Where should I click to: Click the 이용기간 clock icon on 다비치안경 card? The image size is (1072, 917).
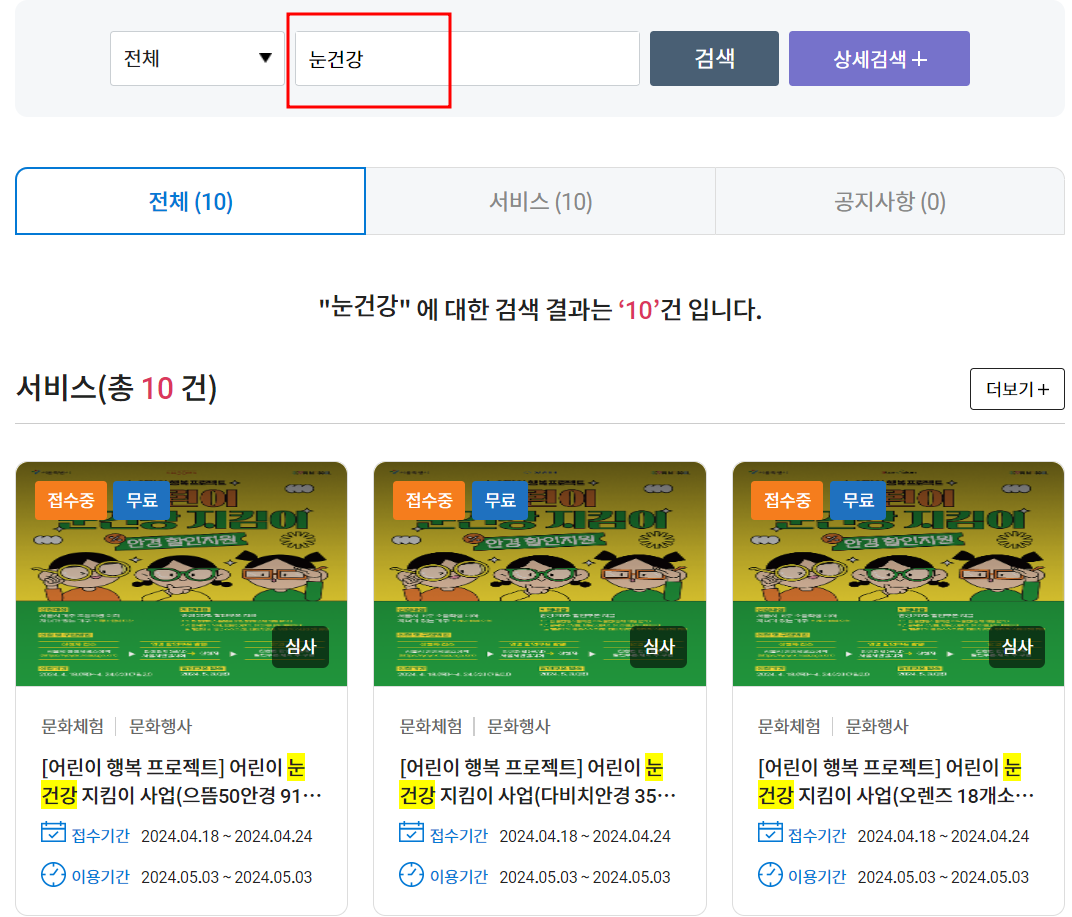tap(412, 875)
